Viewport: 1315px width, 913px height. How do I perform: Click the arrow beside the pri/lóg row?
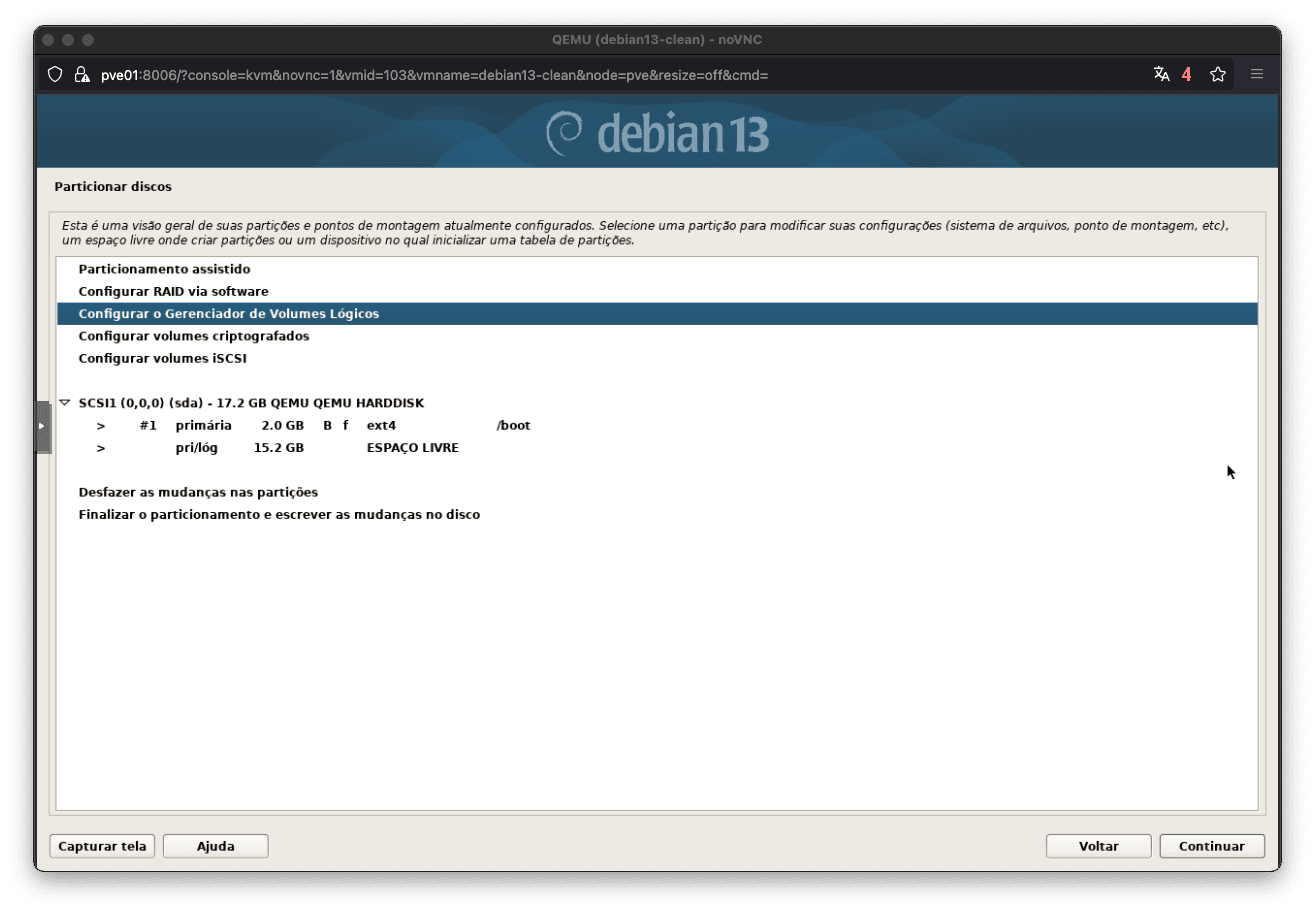click(101, 448)
